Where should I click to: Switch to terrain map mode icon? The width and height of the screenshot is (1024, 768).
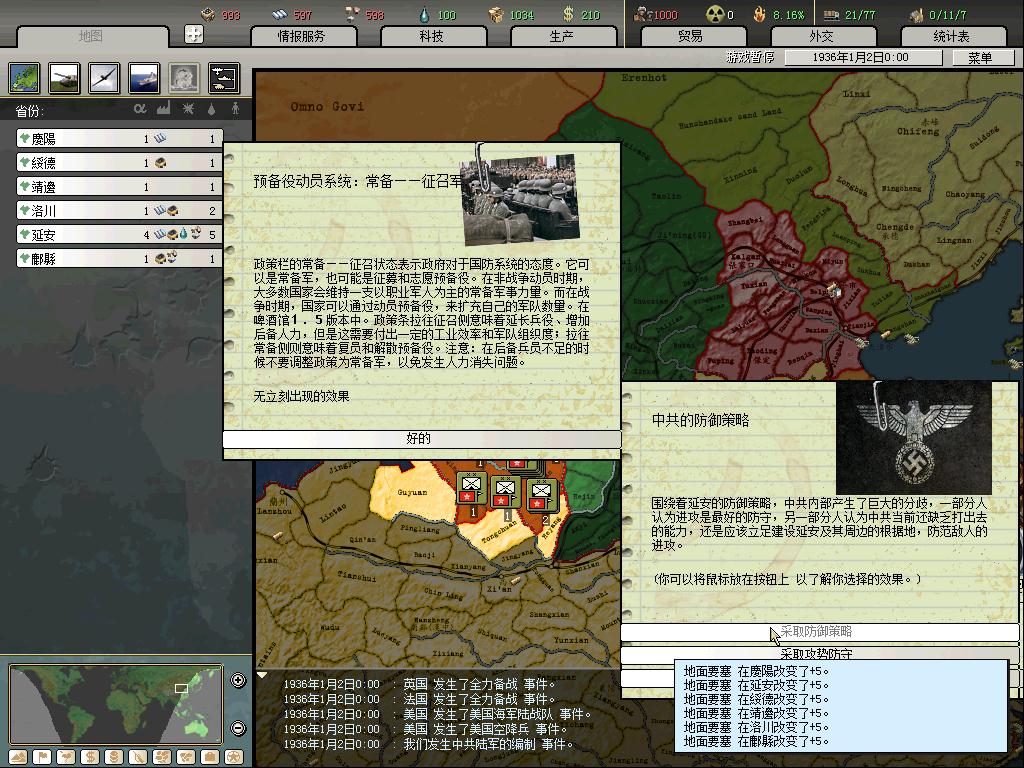18,756
